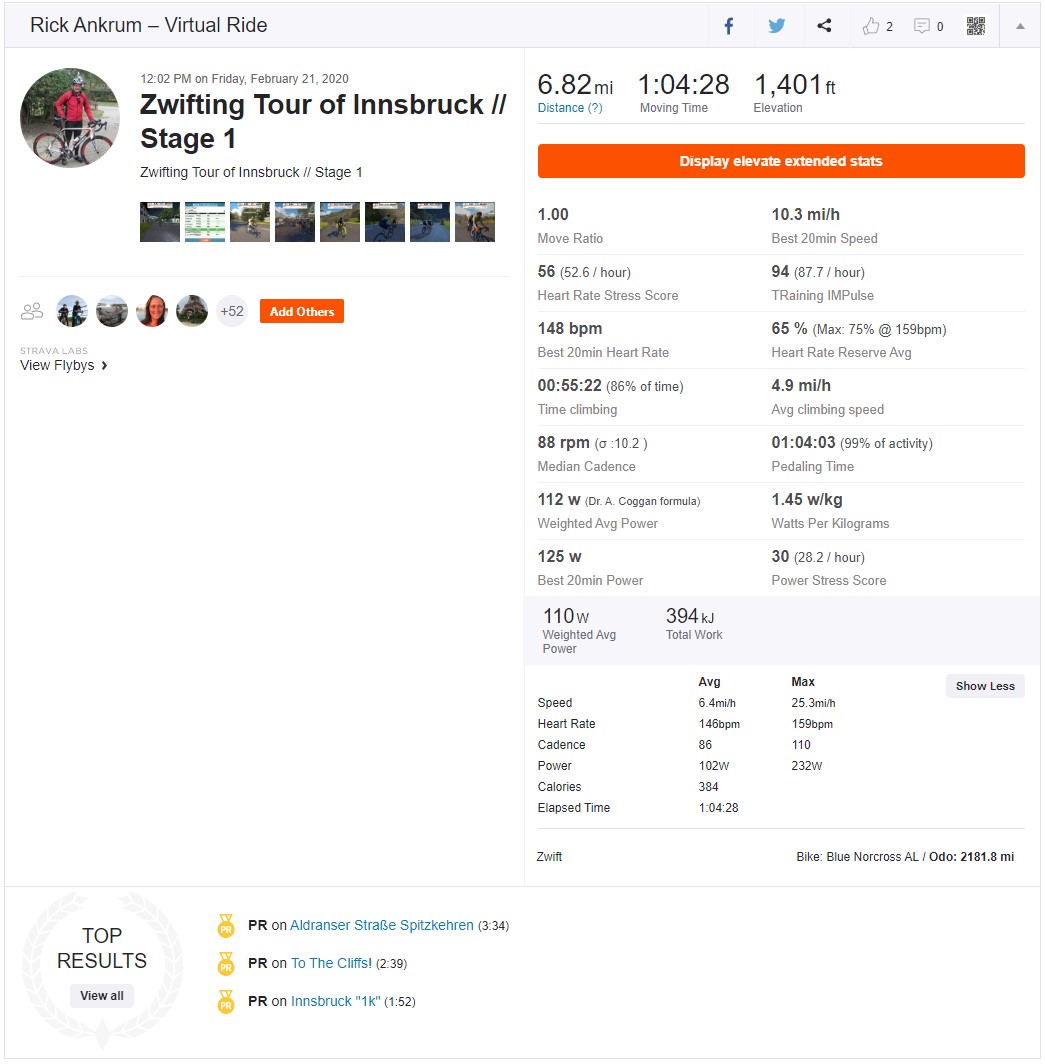
Task: Give kudos with the thumbs-up icon
Action: [870, 26]
